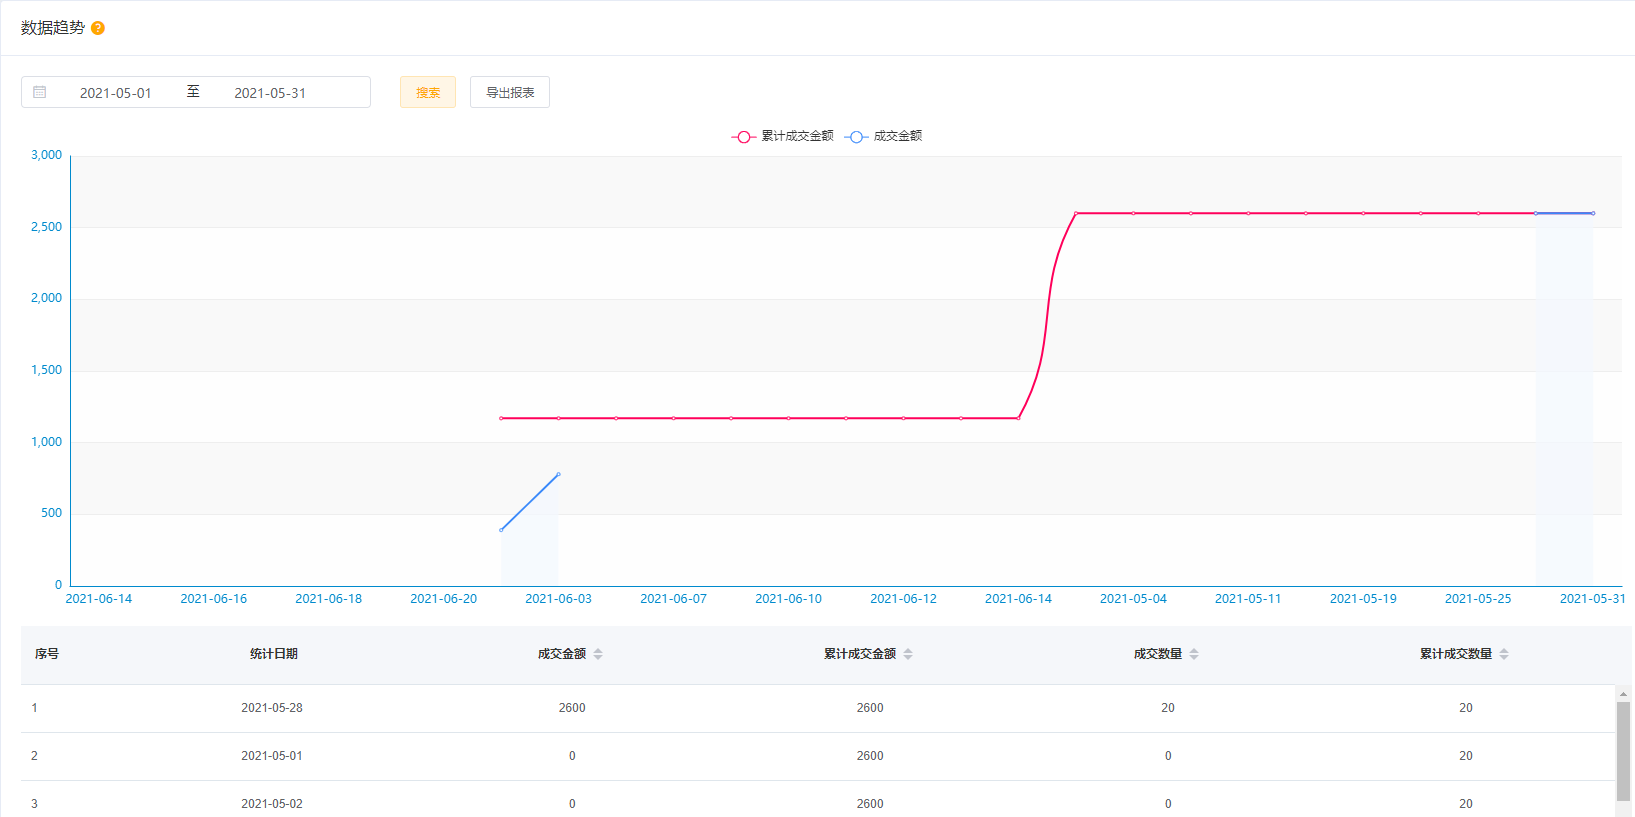Click the 导出报表 button
1635x817 pixels.
click(510, 92)
